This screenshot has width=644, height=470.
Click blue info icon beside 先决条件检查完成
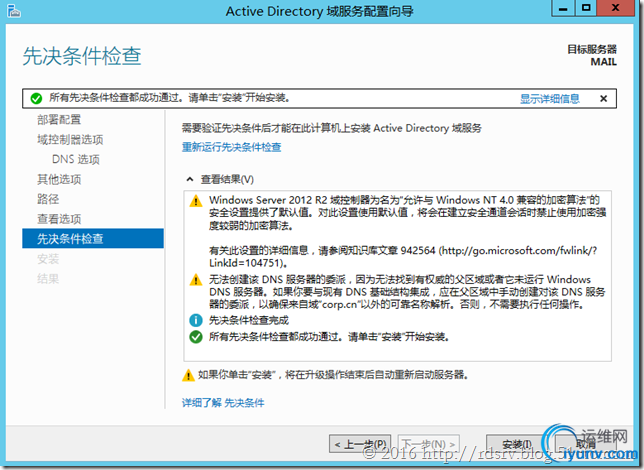click(x=196, y=320)
